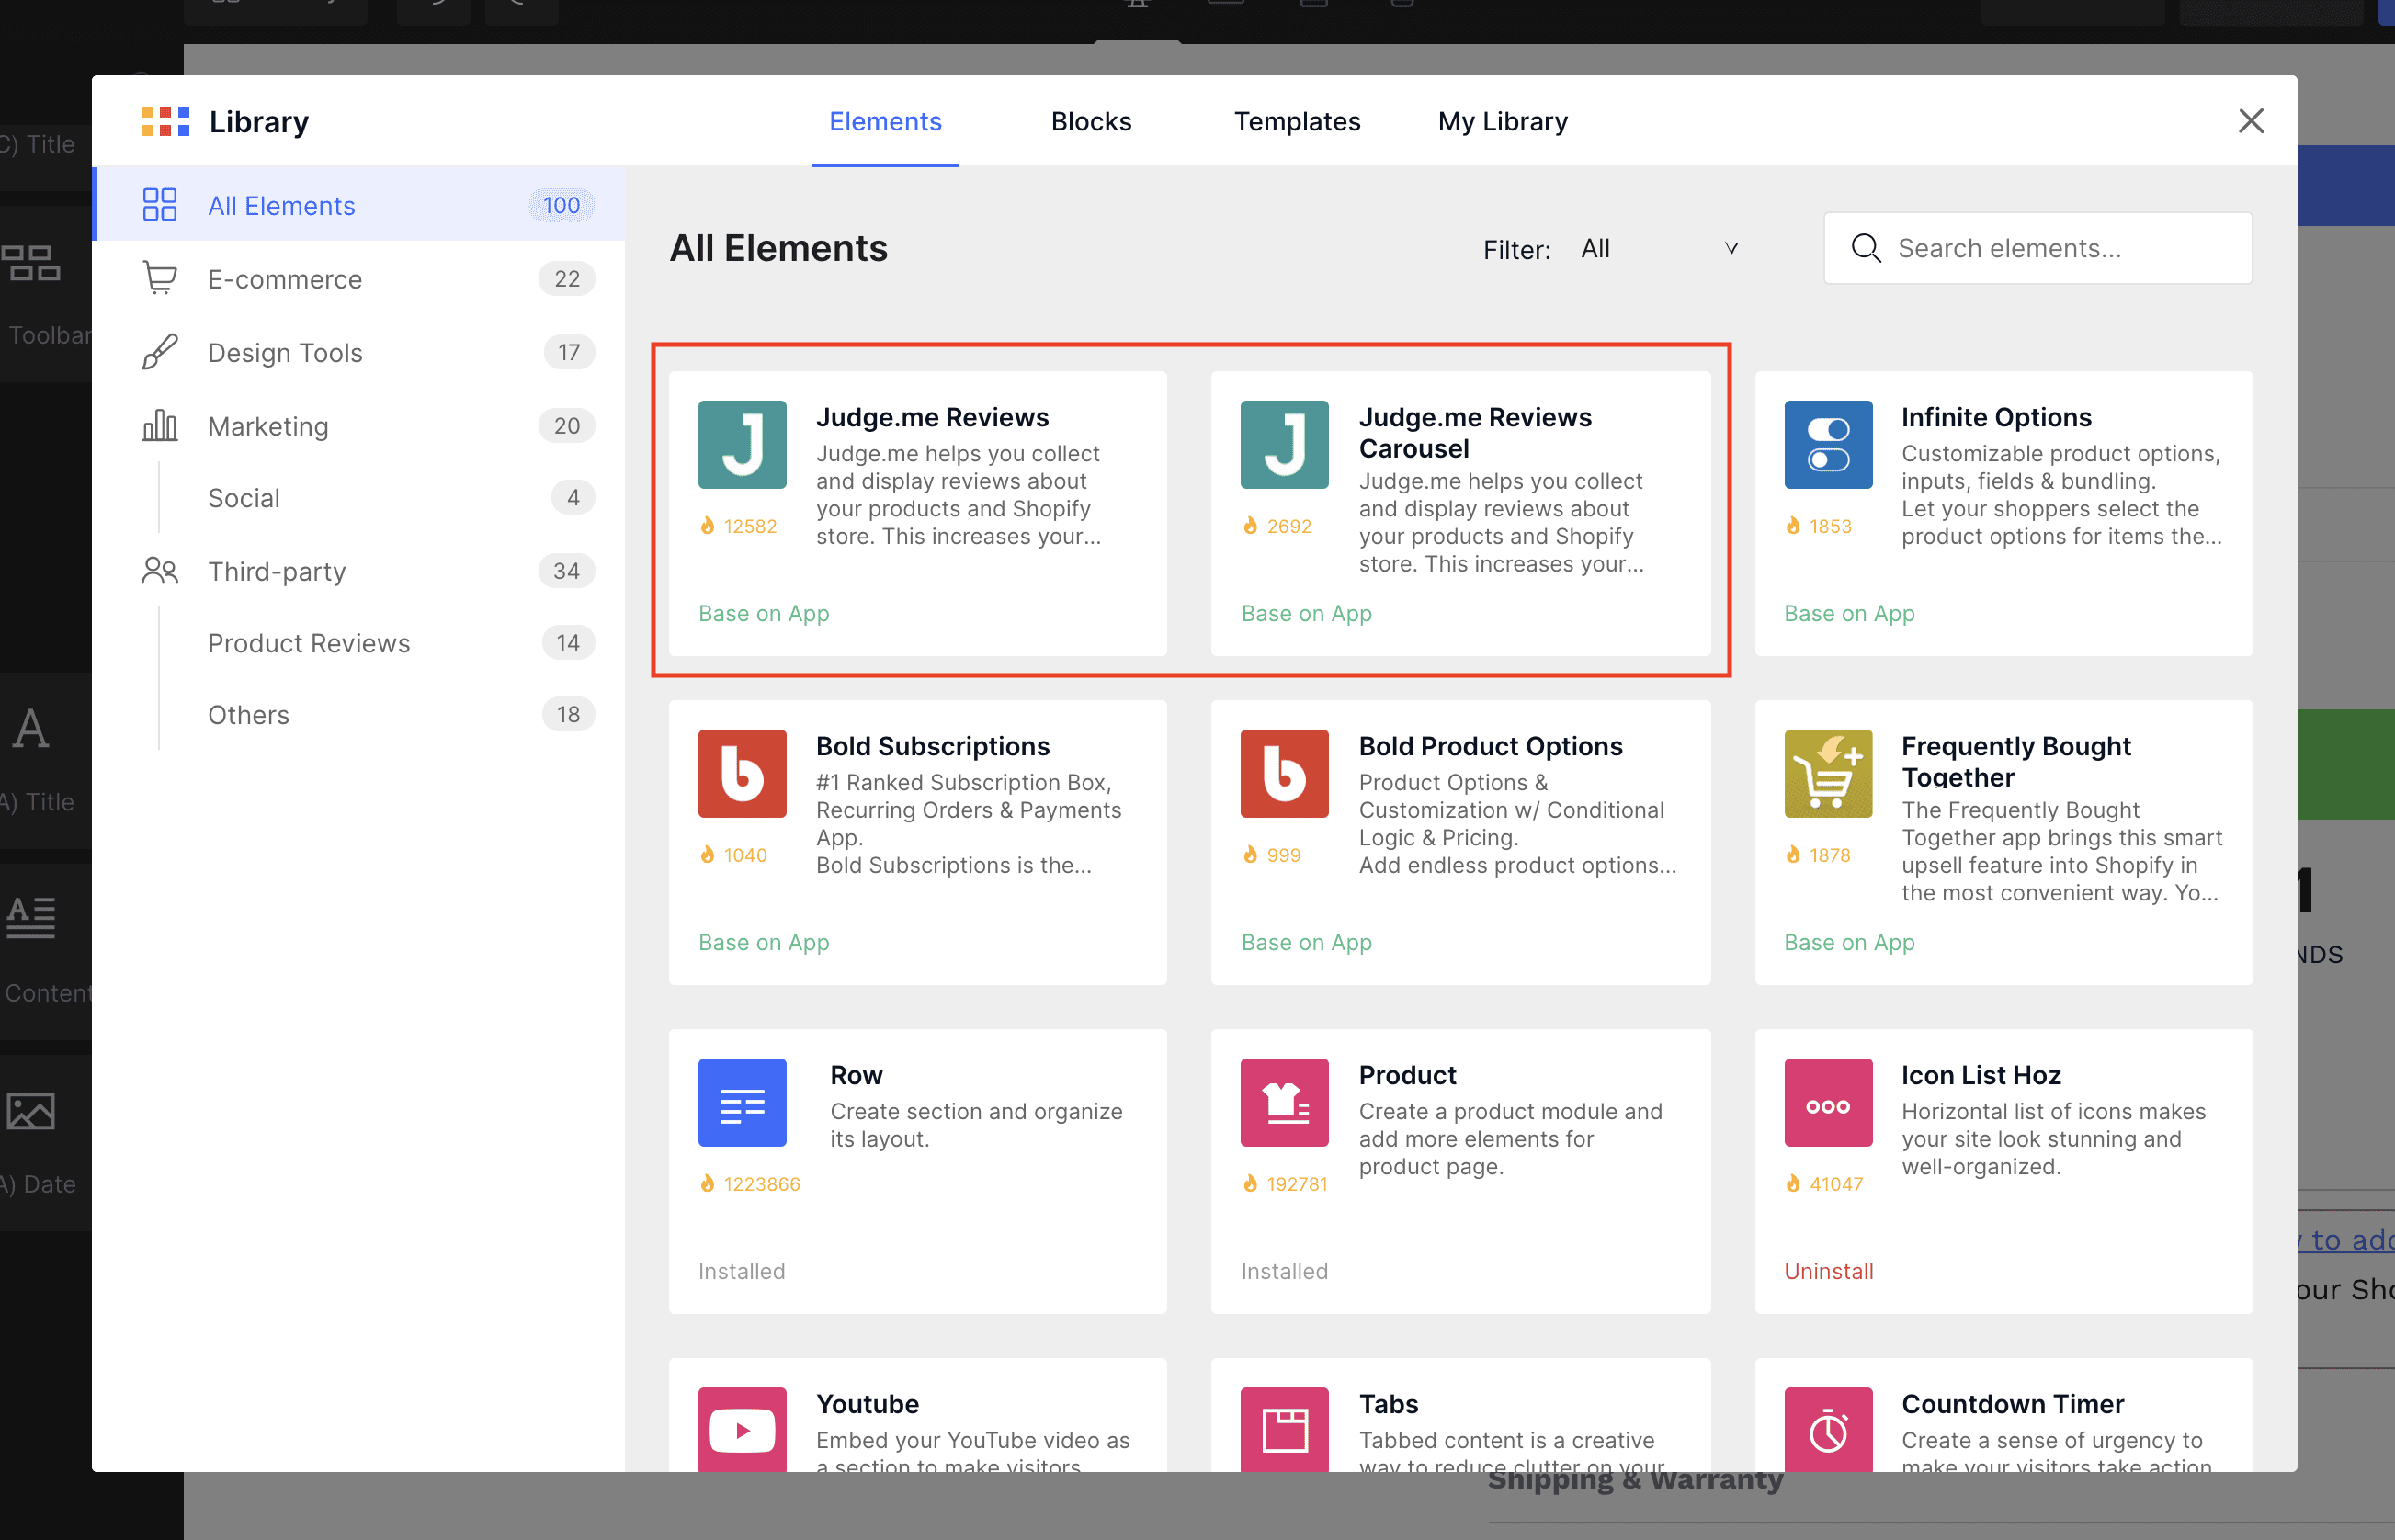The image size is (2395, 1540).
Task: Select the Marketing category in sidebar
Action: click(268, 426)
